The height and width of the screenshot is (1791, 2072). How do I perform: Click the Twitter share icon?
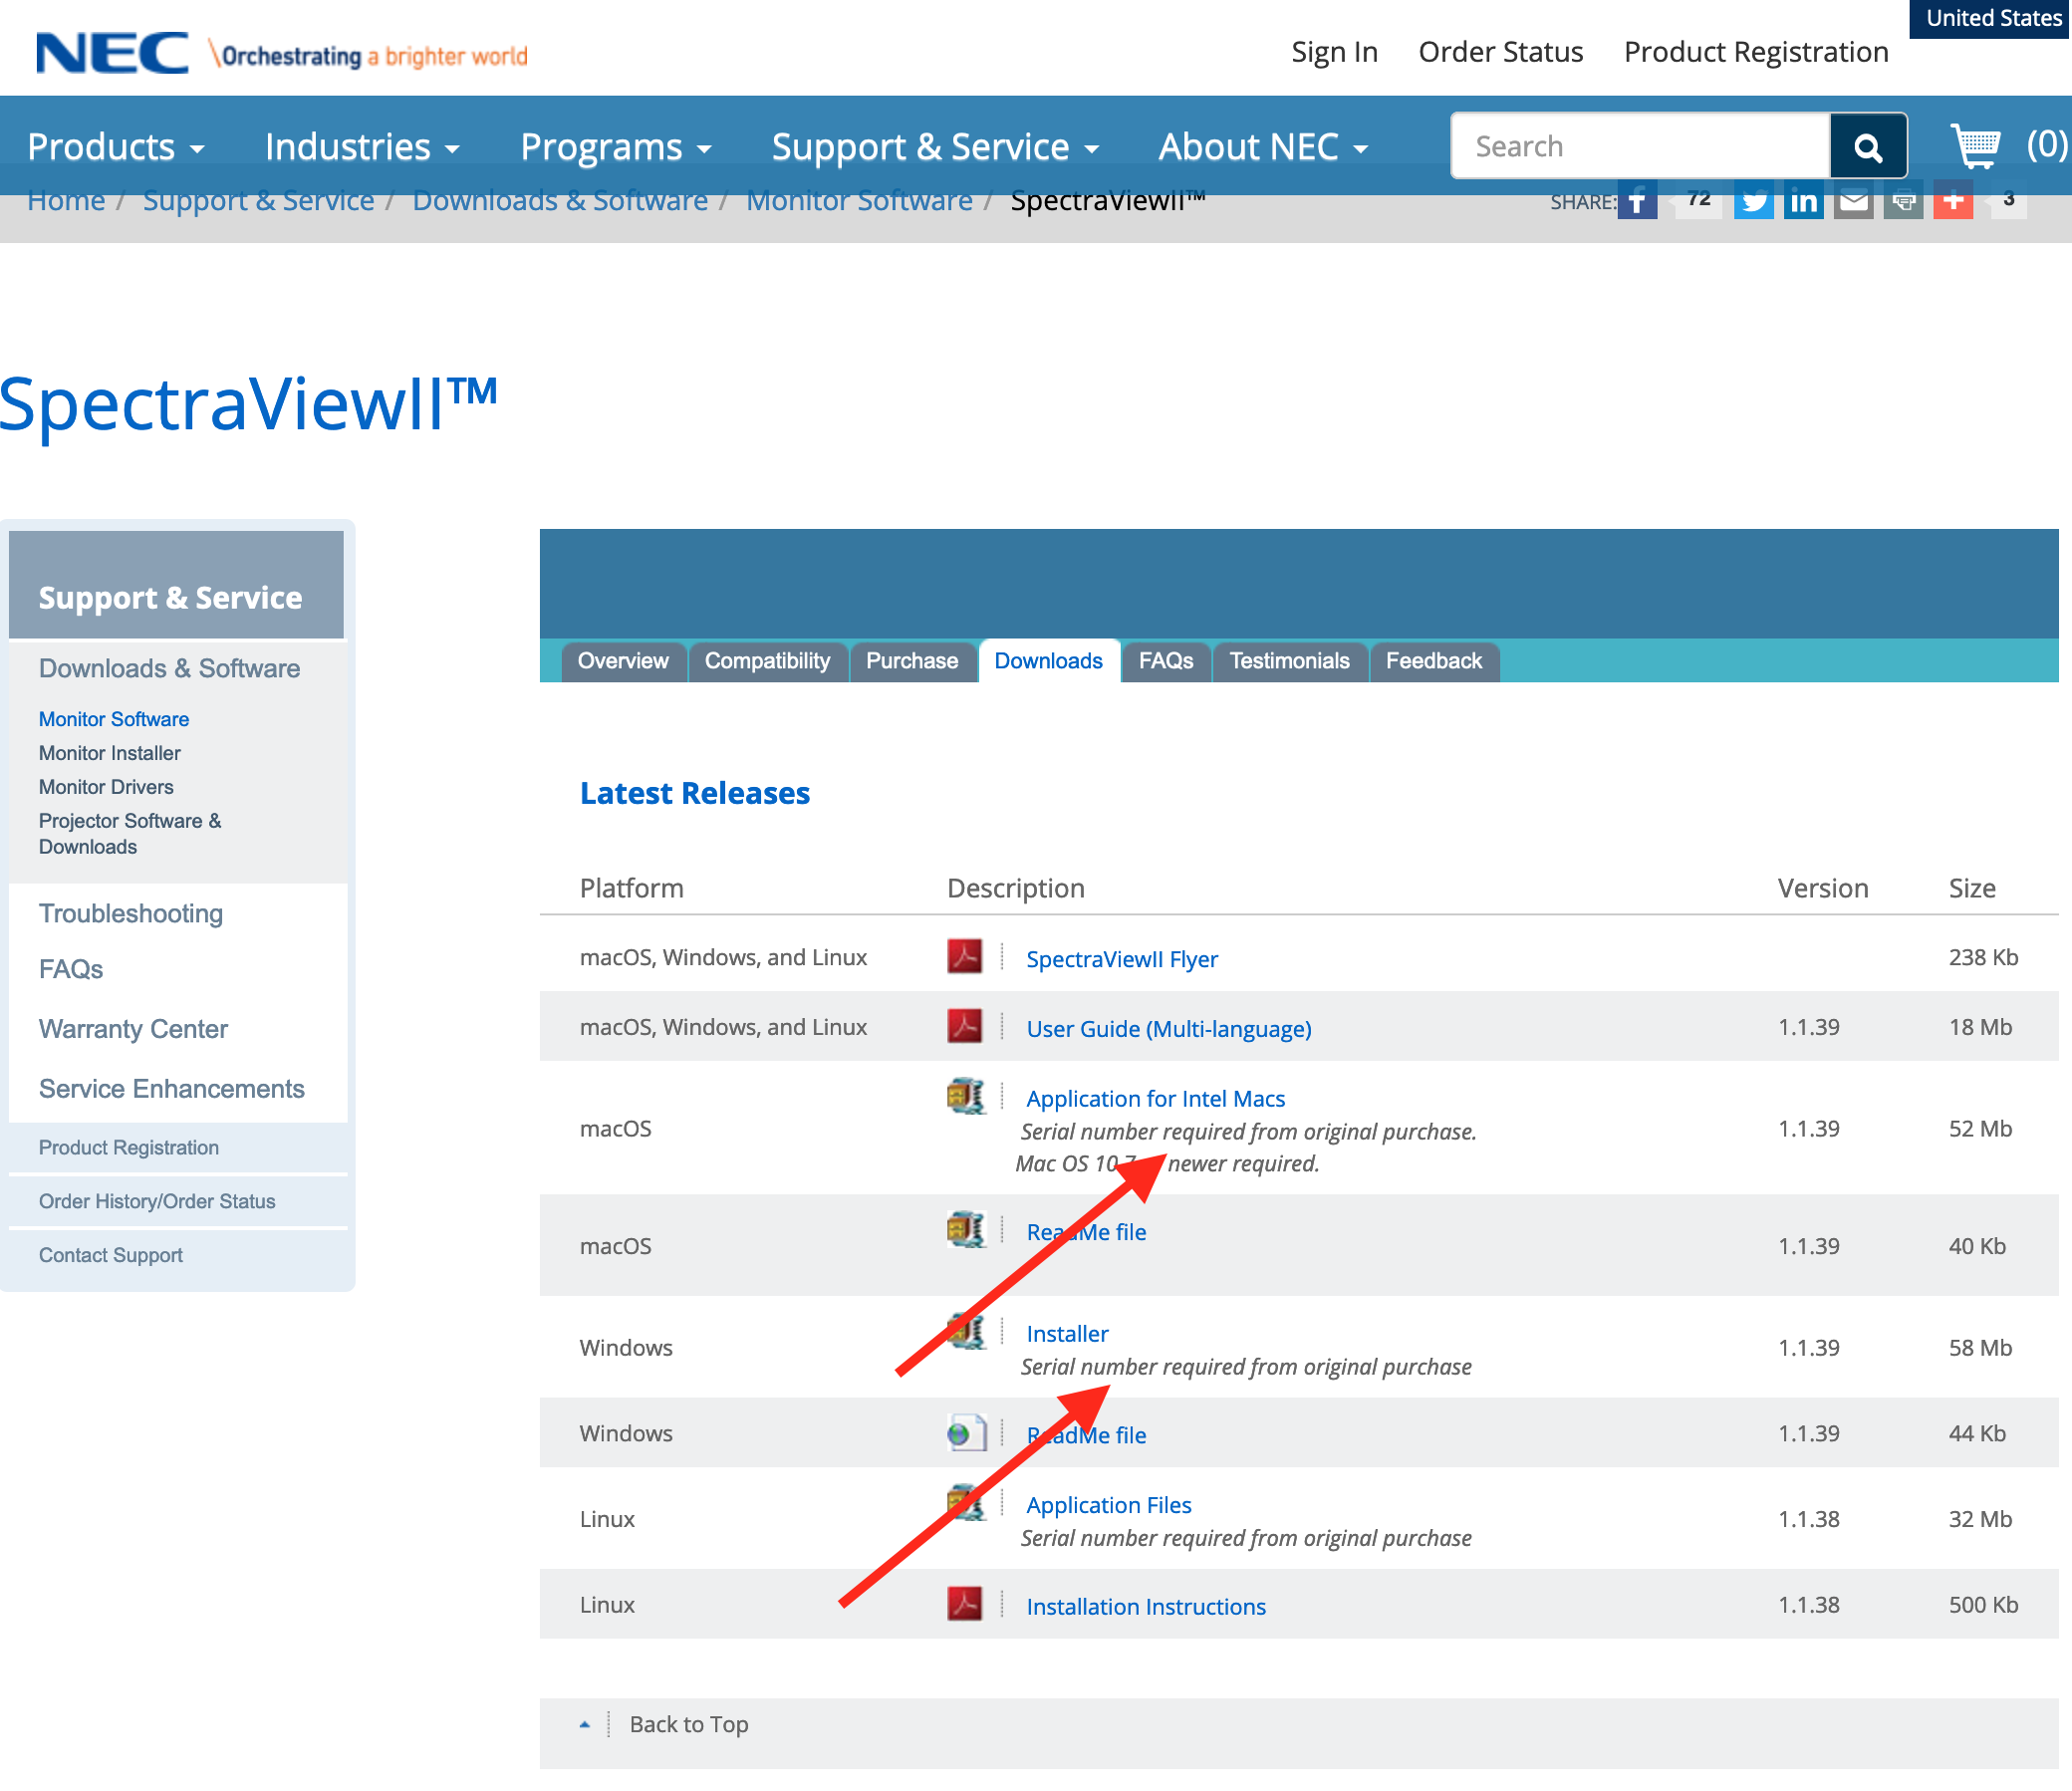tap(1752, 202)
